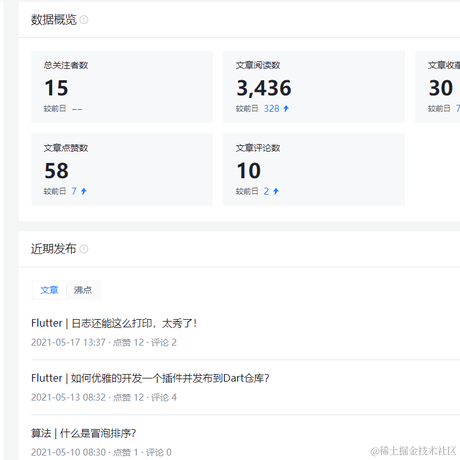Click info icon next to 数据概览
The height and width of the screenshot is (460, 460).
click(84, 20)
